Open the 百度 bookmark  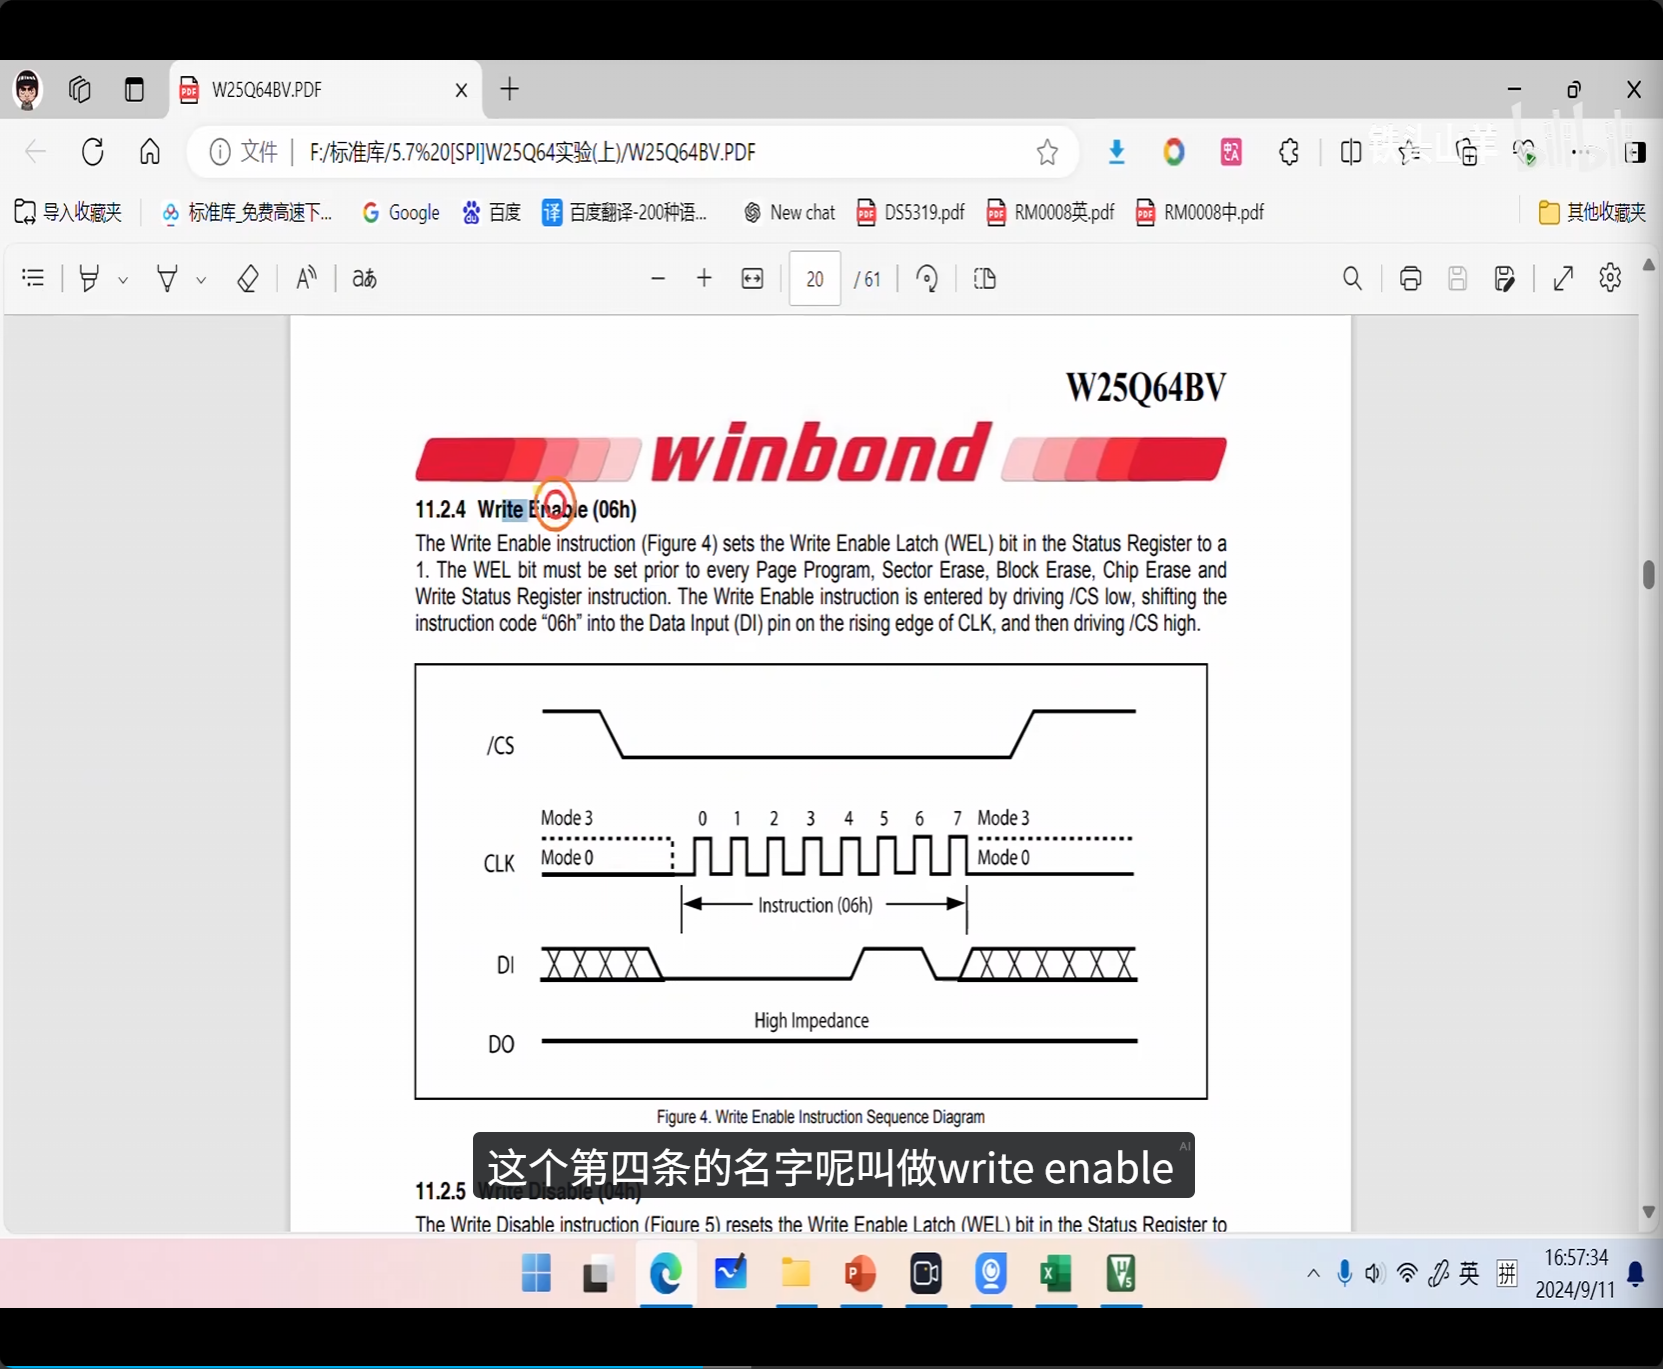coord(491,212)
